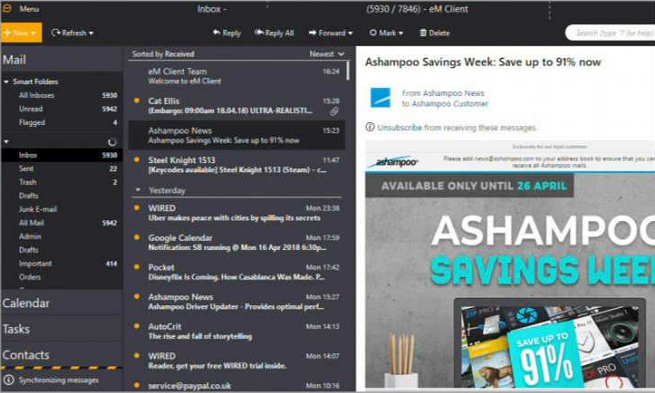This screenshot has height=393, width=655.
Task: Click the eM Client logo icon
Action: click(7, 8)
